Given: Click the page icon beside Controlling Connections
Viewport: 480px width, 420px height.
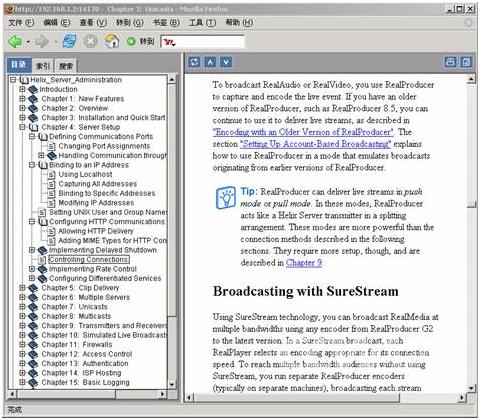Looking at the screenshot, I should point(42,260).
